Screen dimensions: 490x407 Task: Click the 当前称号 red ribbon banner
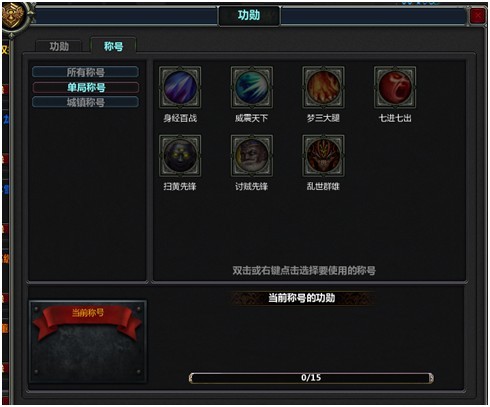point(88,319)
